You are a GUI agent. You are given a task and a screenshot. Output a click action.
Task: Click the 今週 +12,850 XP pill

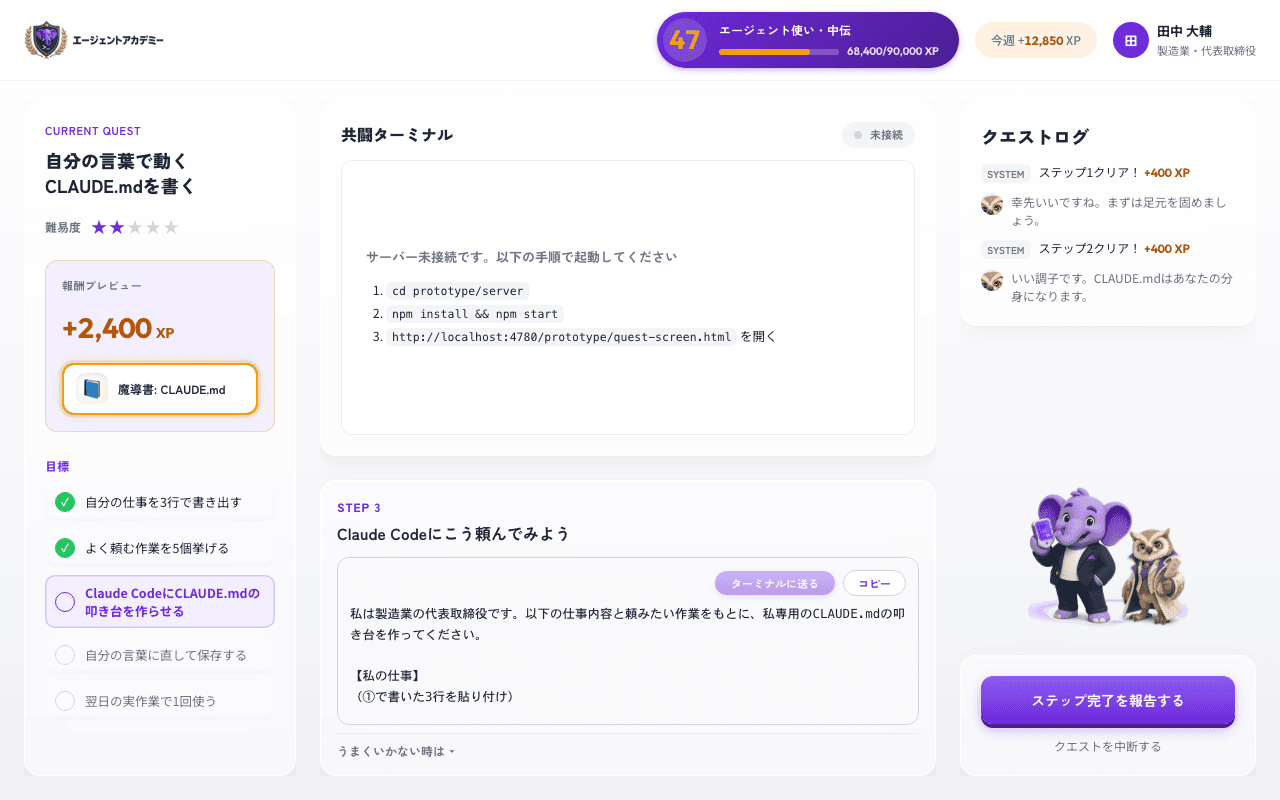coord(1036,40)
